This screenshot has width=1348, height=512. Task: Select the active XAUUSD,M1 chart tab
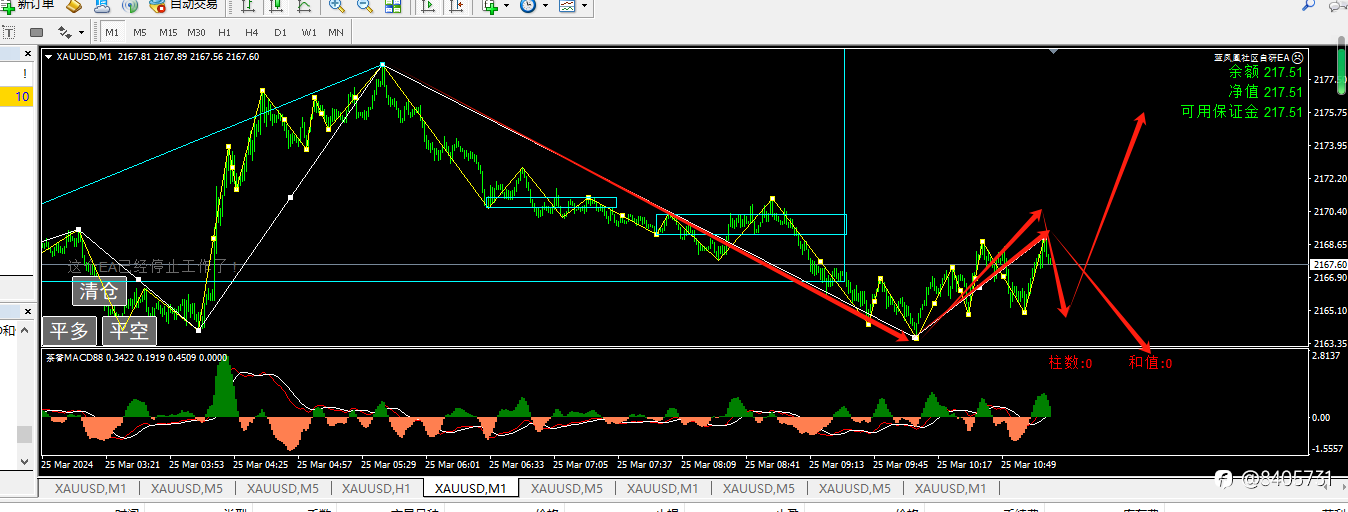(x=471, y=488)
